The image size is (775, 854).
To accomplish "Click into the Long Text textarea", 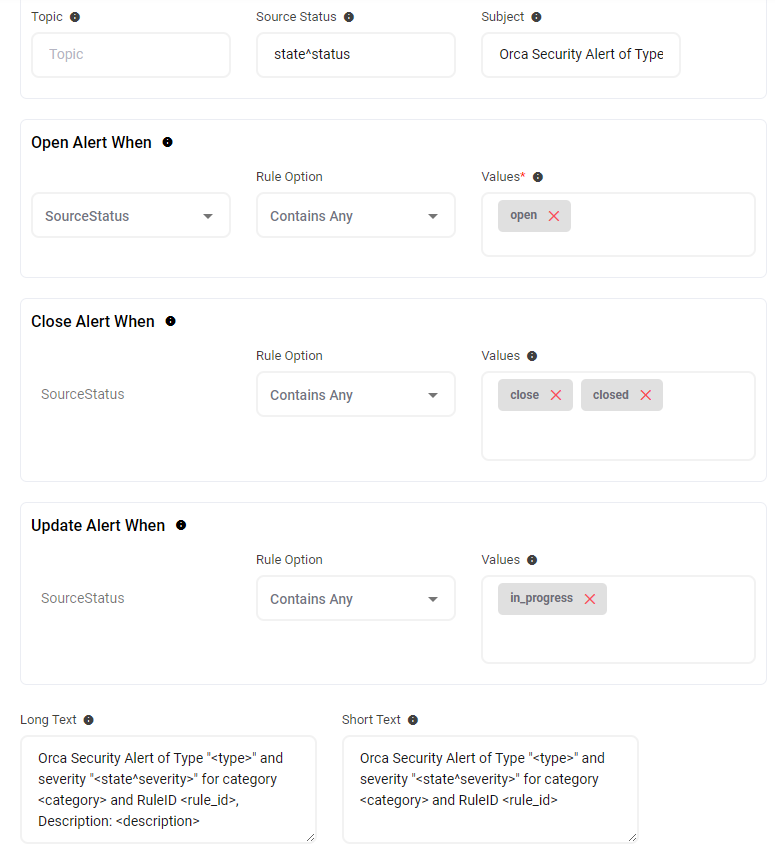I will pos(167,790).
